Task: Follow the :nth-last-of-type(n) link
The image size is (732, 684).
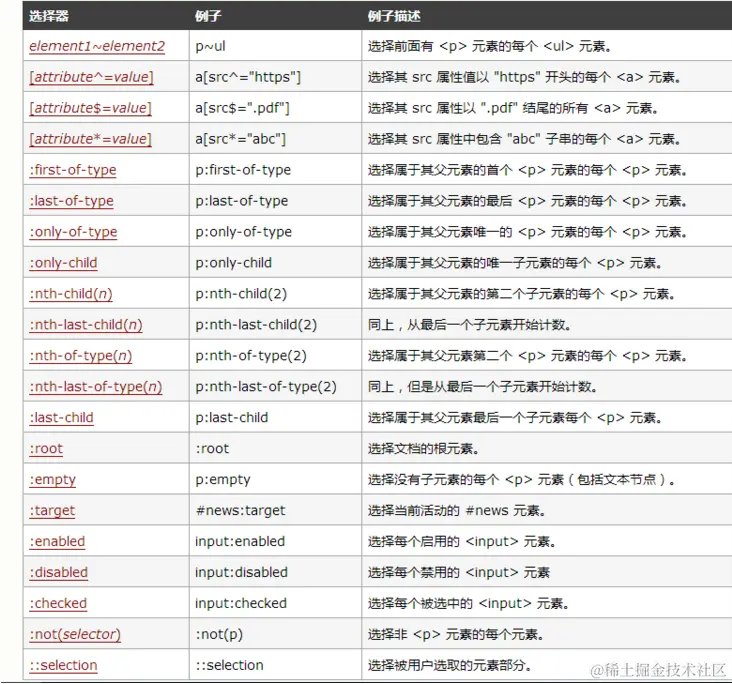Action: (96, 387)
